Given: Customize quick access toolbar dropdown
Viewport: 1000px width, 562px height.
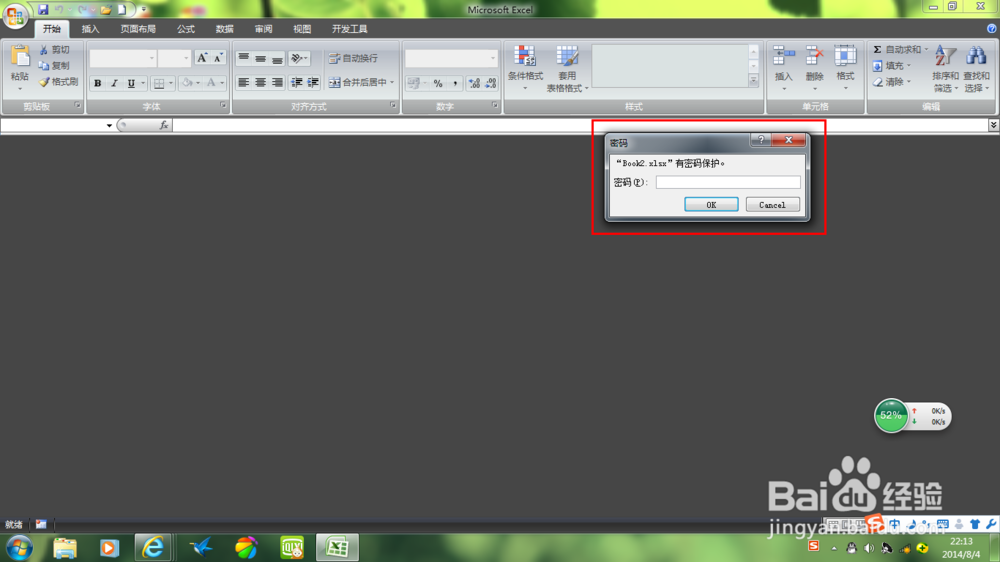Looking at the screenshot, I should [x=143, y=10].
